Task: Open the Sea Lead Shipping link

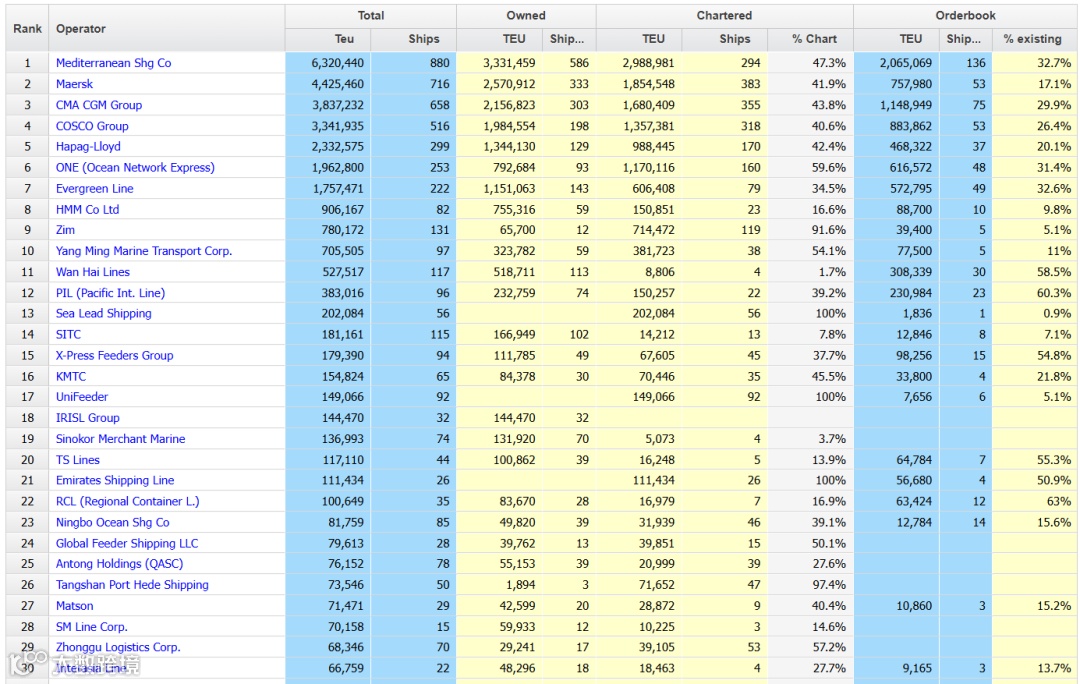Action: (103, 313)
